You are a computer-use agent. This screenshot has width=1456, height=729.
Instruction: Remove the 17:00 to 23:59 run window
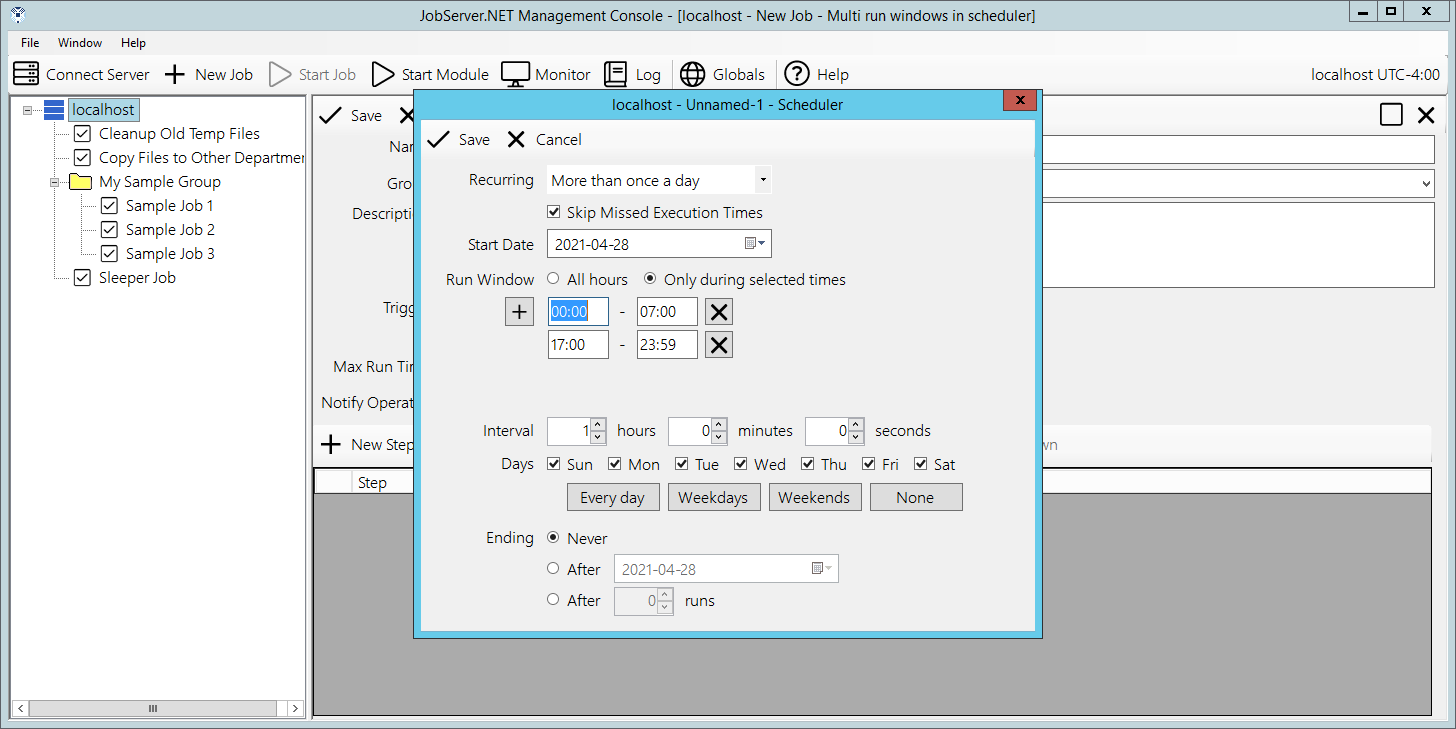point(718,344)
